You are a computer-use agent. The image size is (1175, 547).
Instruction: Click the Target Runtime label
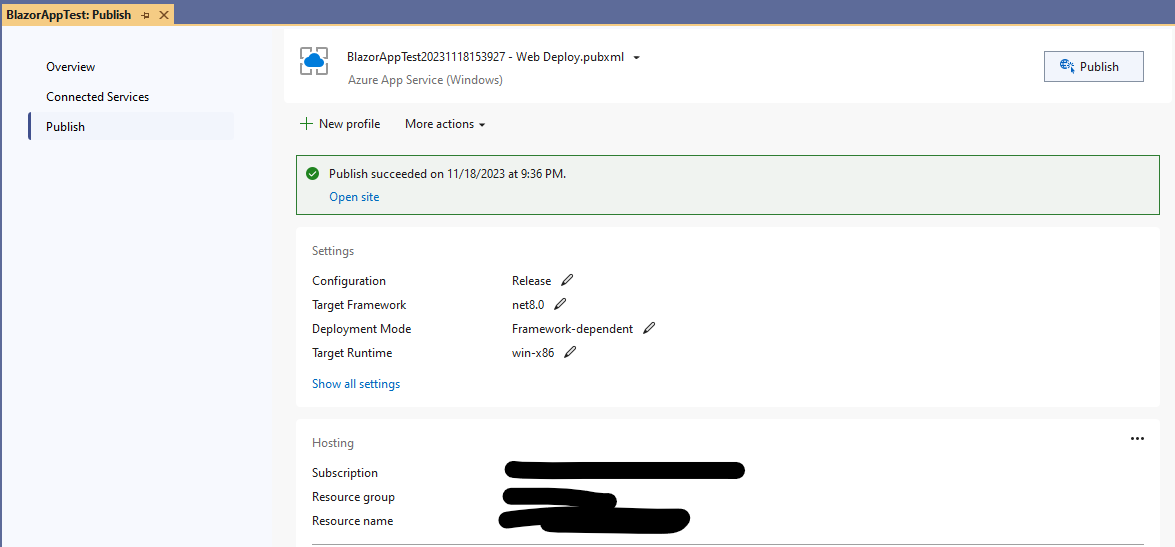coord(351,353)
